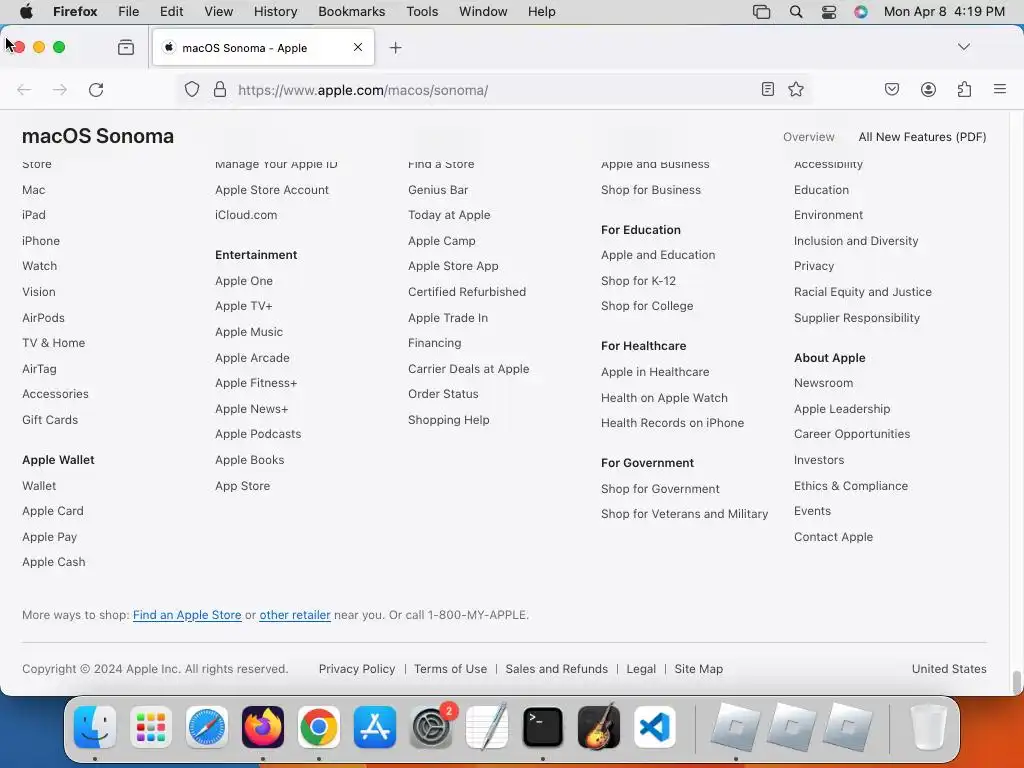Open the Apple Card link
The image size is (1024, 768).
point(53,511)
